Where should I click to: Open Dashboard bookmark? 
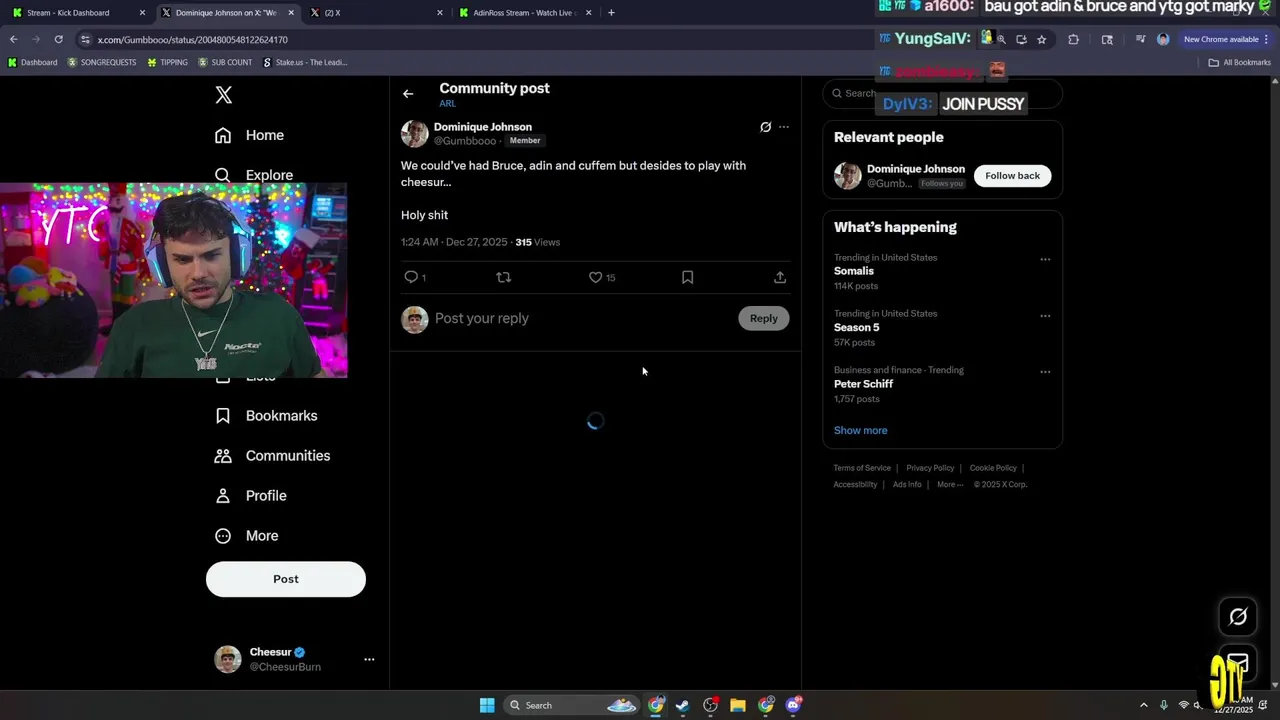pyautogui.click(x=33, y=62)
